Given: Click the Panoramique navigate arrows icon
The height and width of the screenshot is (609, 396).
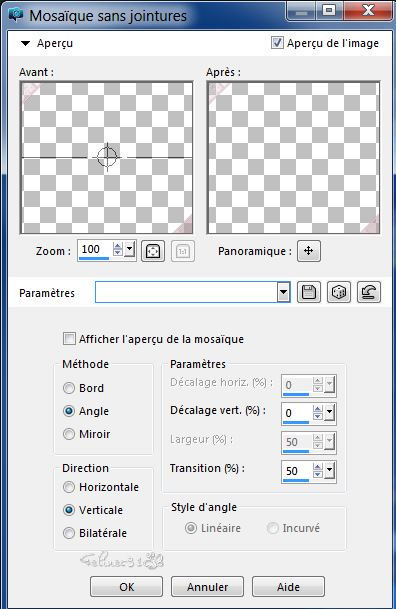Looking at the screenshot, I should coord(309,251).
